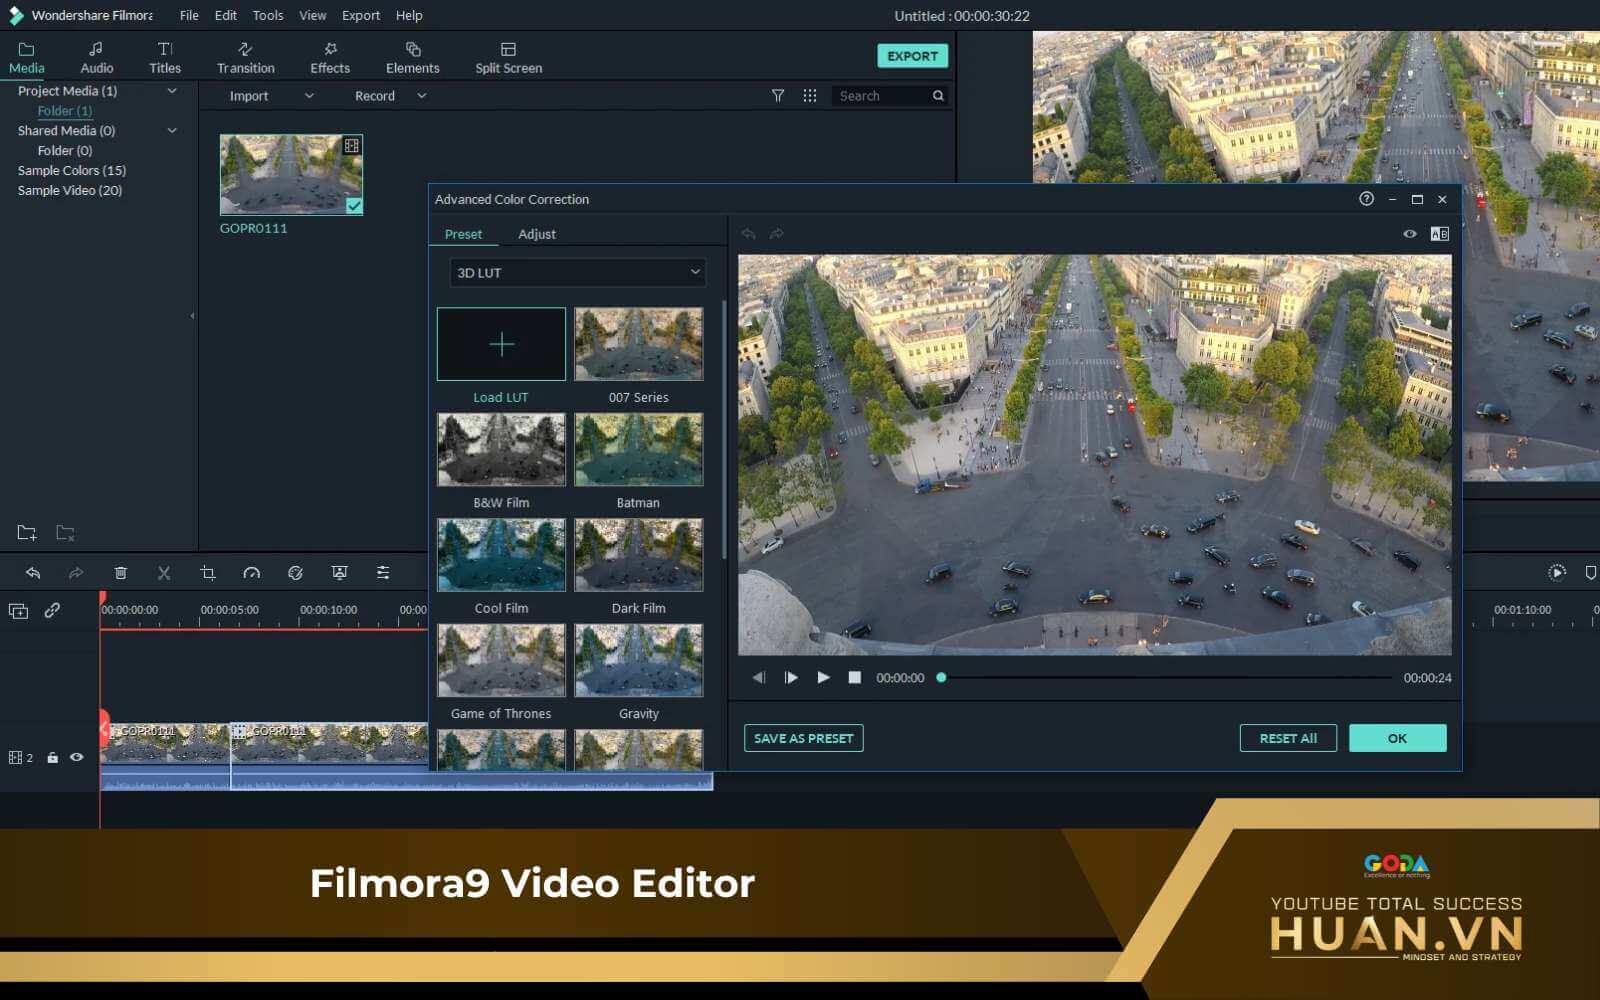The height and width of the screenshot is (1000, 1600).
Task: Open the 3D LUT preset dropdown
Action: 578,273
